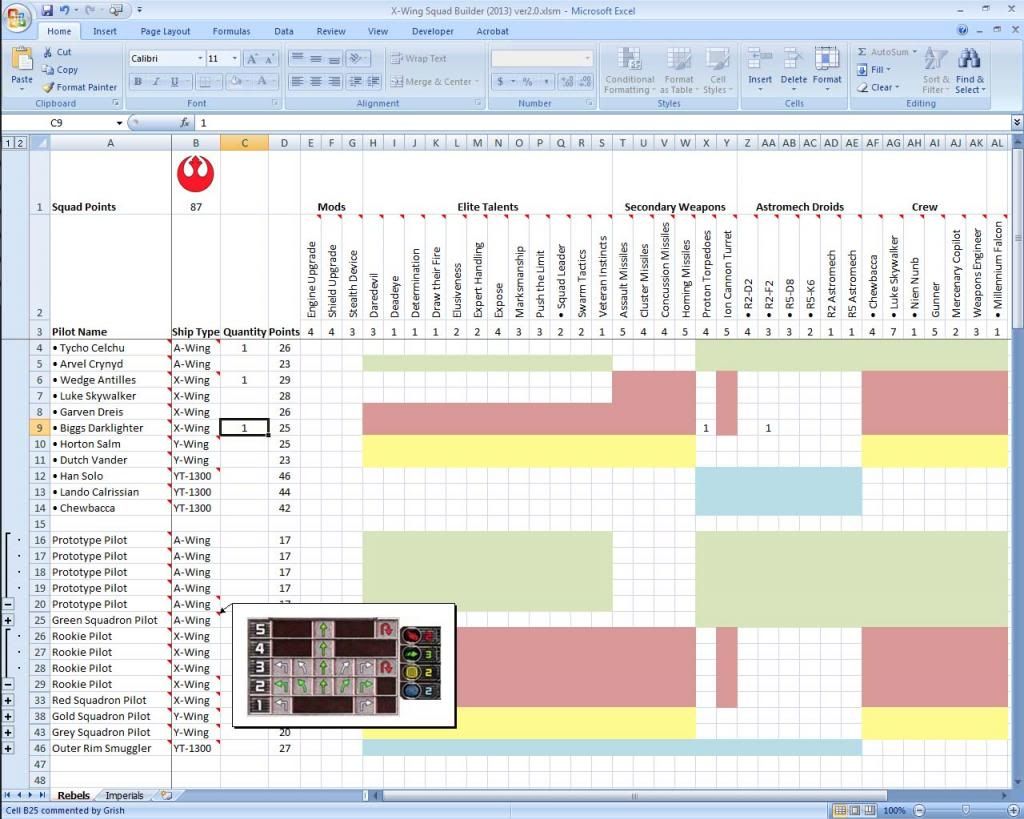
Task: Open the Formulas ribbon tab
Action: [231, 31]
